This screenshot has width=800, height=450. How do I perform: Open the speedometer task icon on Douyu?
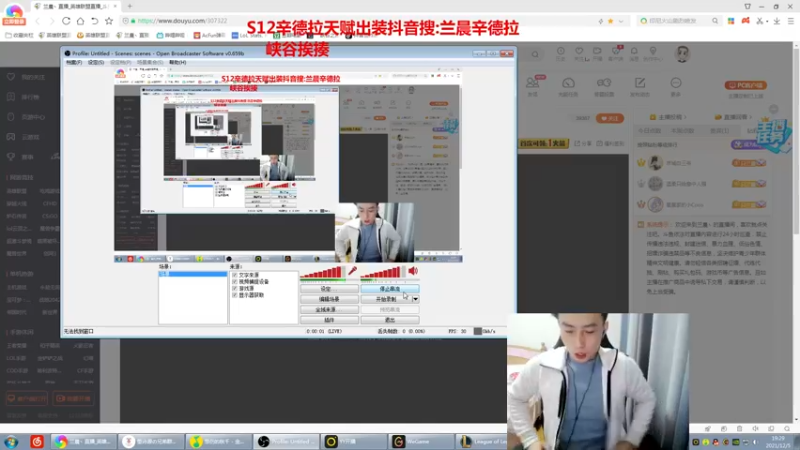point(568,83)
